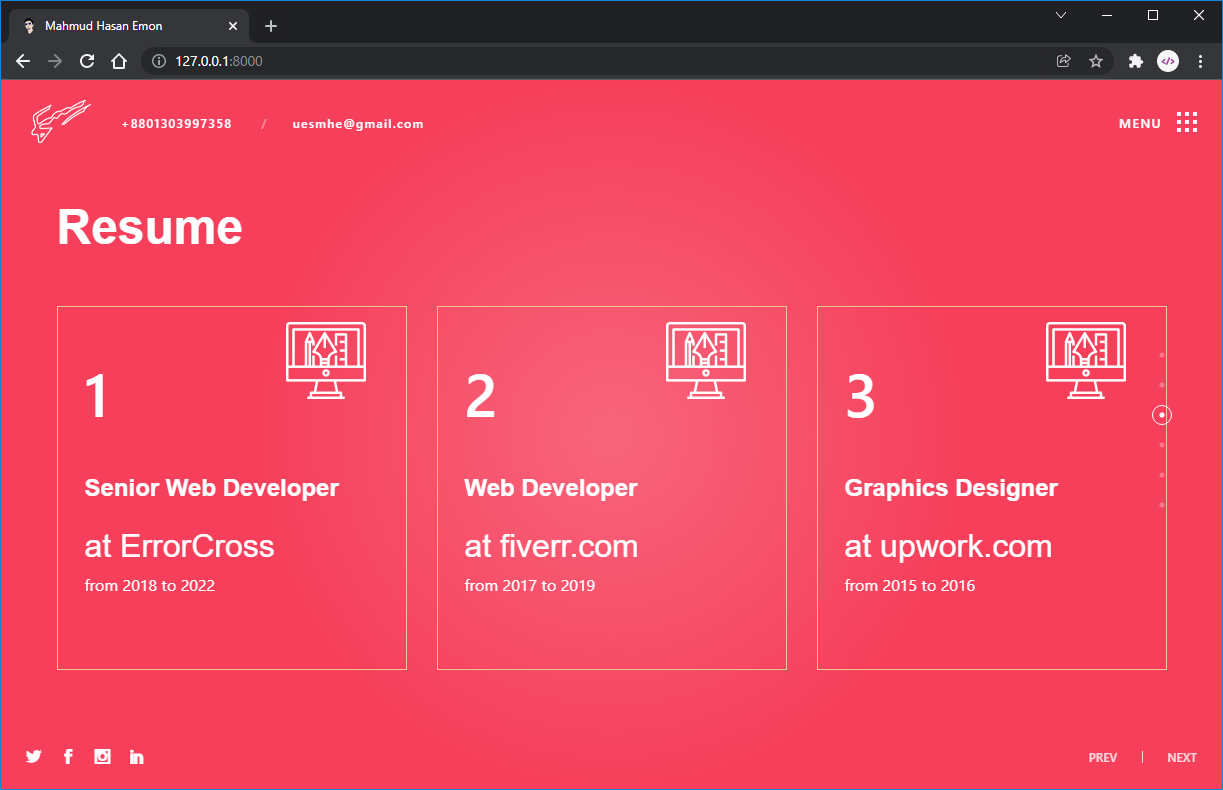Screen dimensions: 1223x790
Task: Click 'from 2018 to 2022' text
Action: [x=150, y=585]
